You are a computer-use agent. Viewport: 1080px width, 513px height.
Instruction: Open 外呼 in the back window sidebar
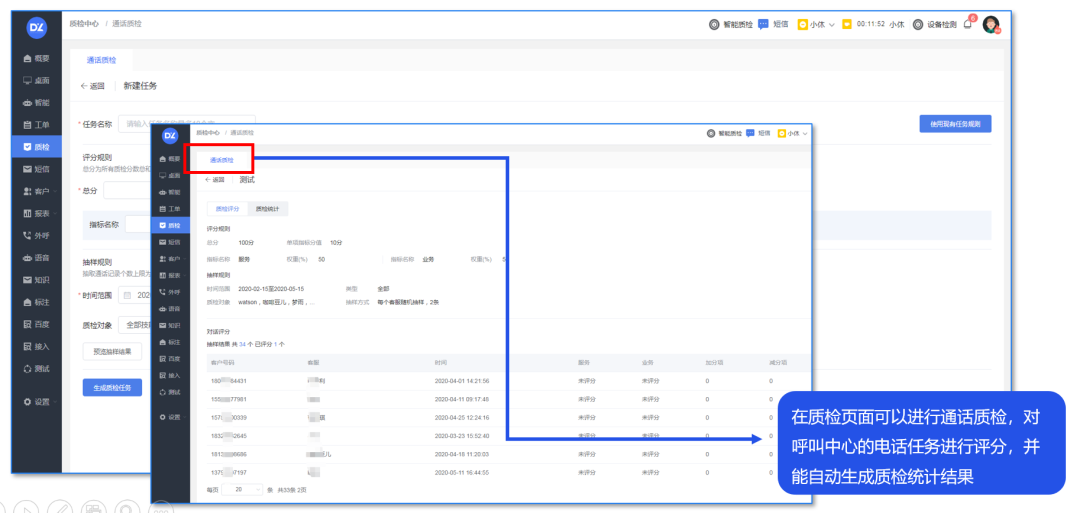(x=37, y=235)
